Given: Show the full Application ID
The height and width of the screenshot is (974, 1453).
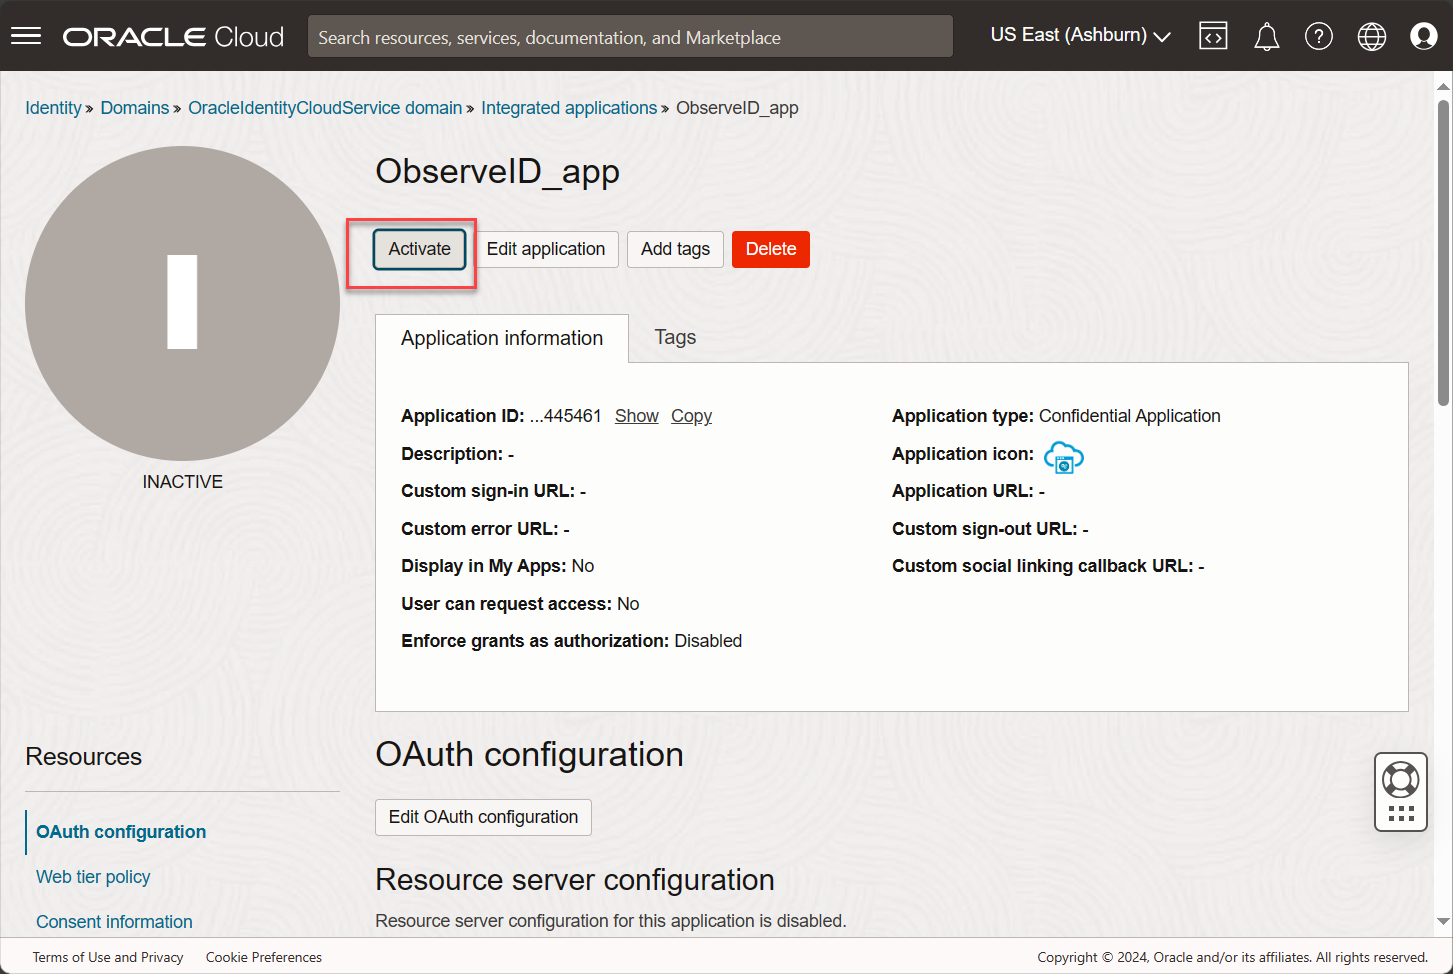Looking at the screenshot, I should tap(636, 416).
